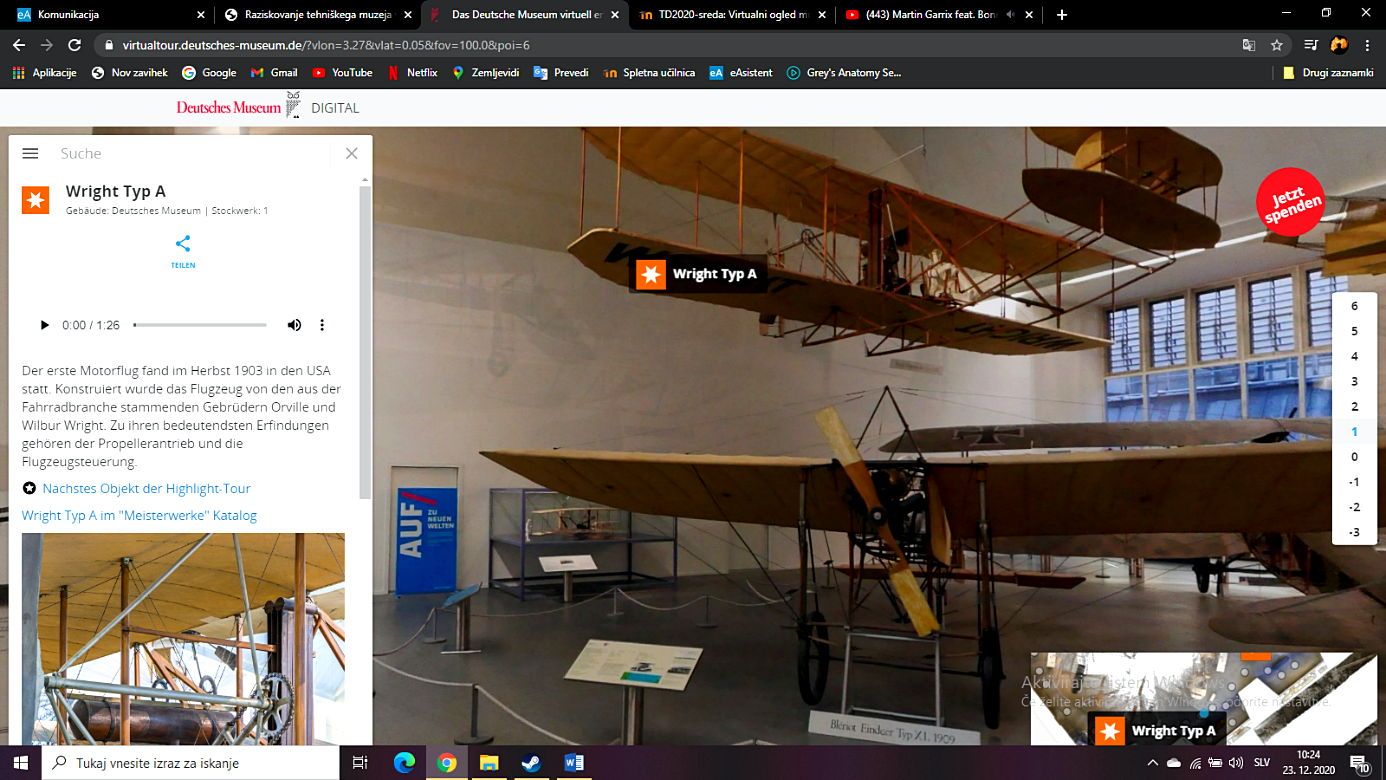Viewport: 1386px width, 780px height.
Task: Close the Komunikacija tab
Action: [201, 15]
